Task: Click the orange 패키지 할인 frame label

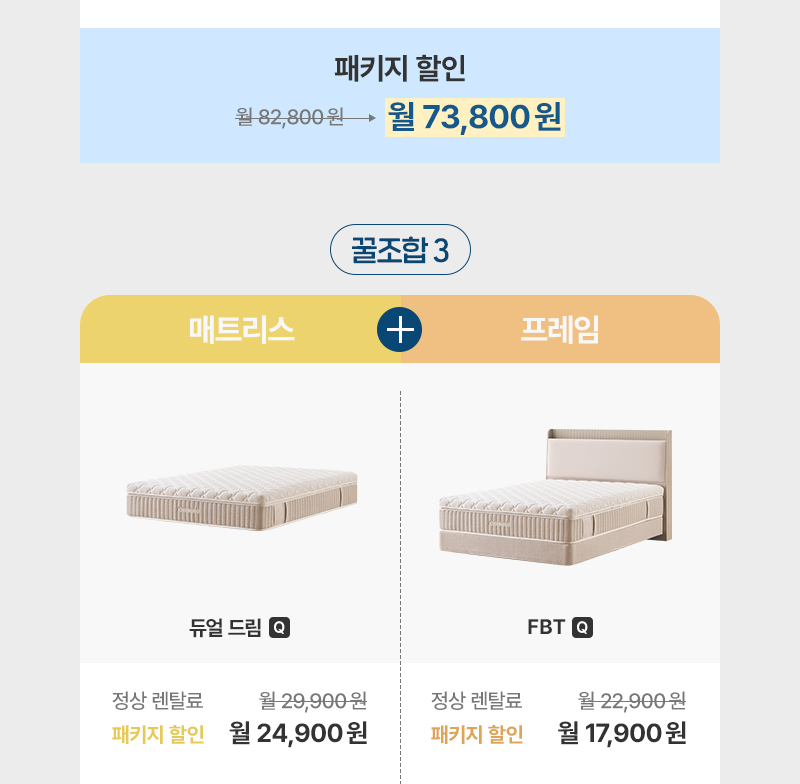Action: (477, 735)
